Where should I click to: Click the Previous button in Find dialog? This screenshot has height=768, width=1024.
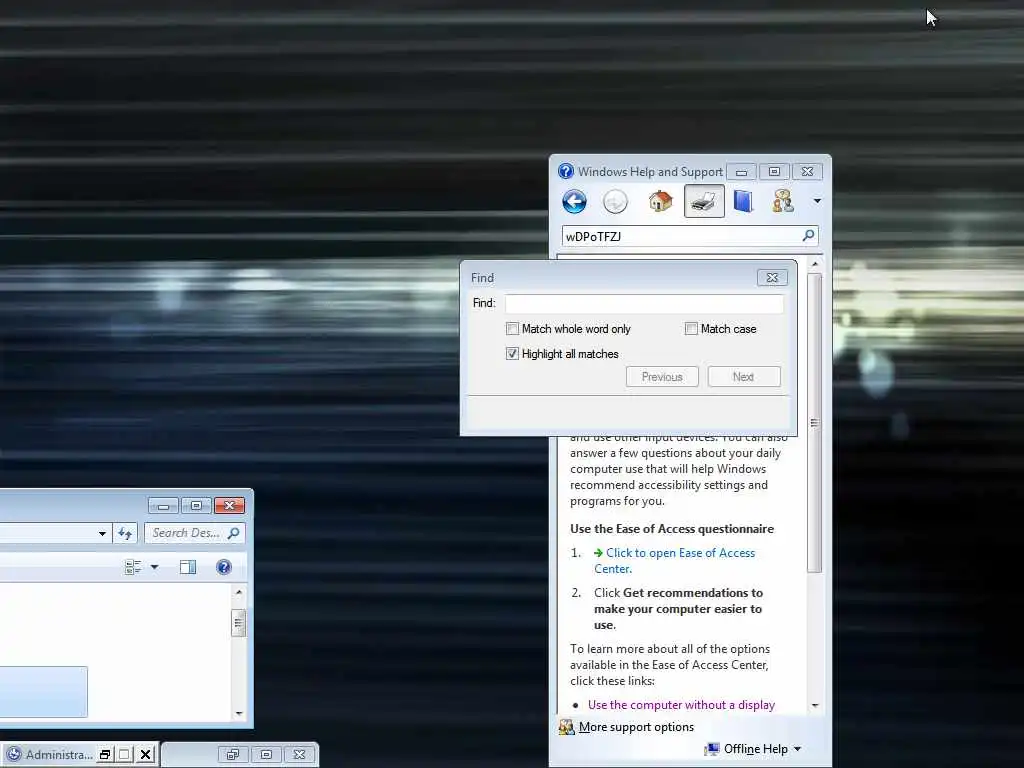(x=662, y=377)
